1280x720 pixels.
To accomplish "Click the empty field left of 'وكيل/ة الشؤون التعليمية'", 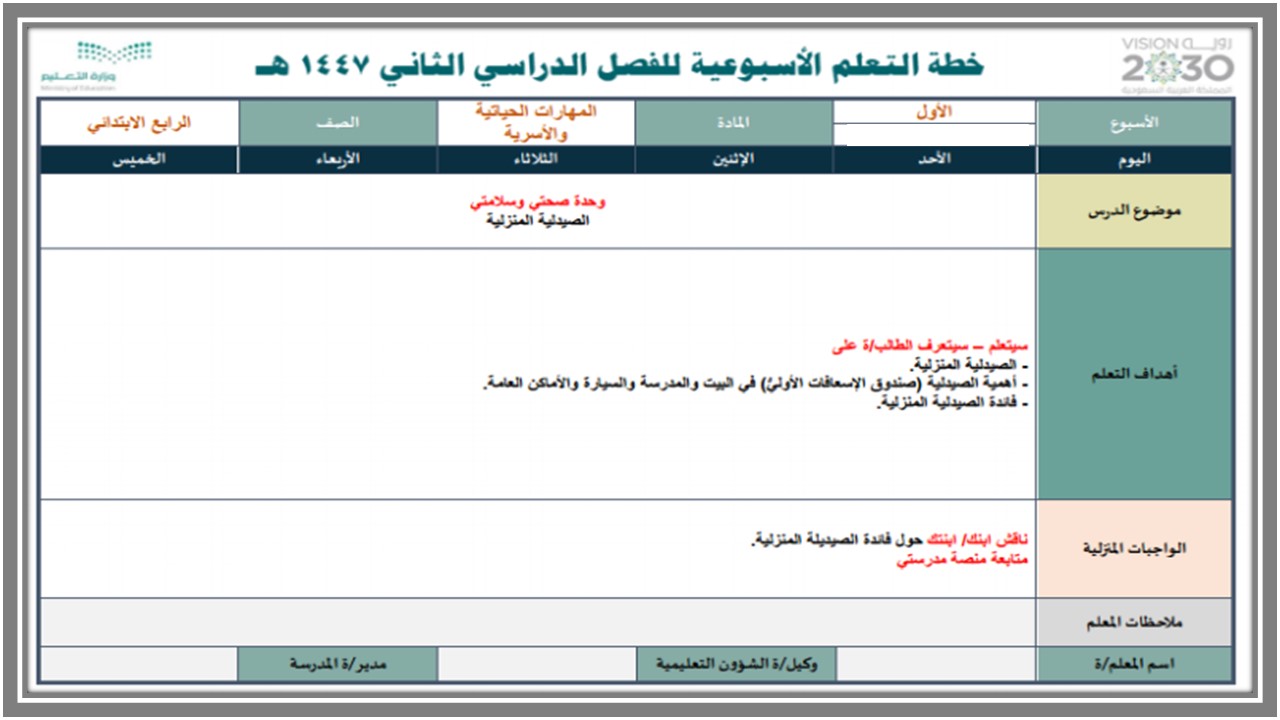I will click(537, 664).
